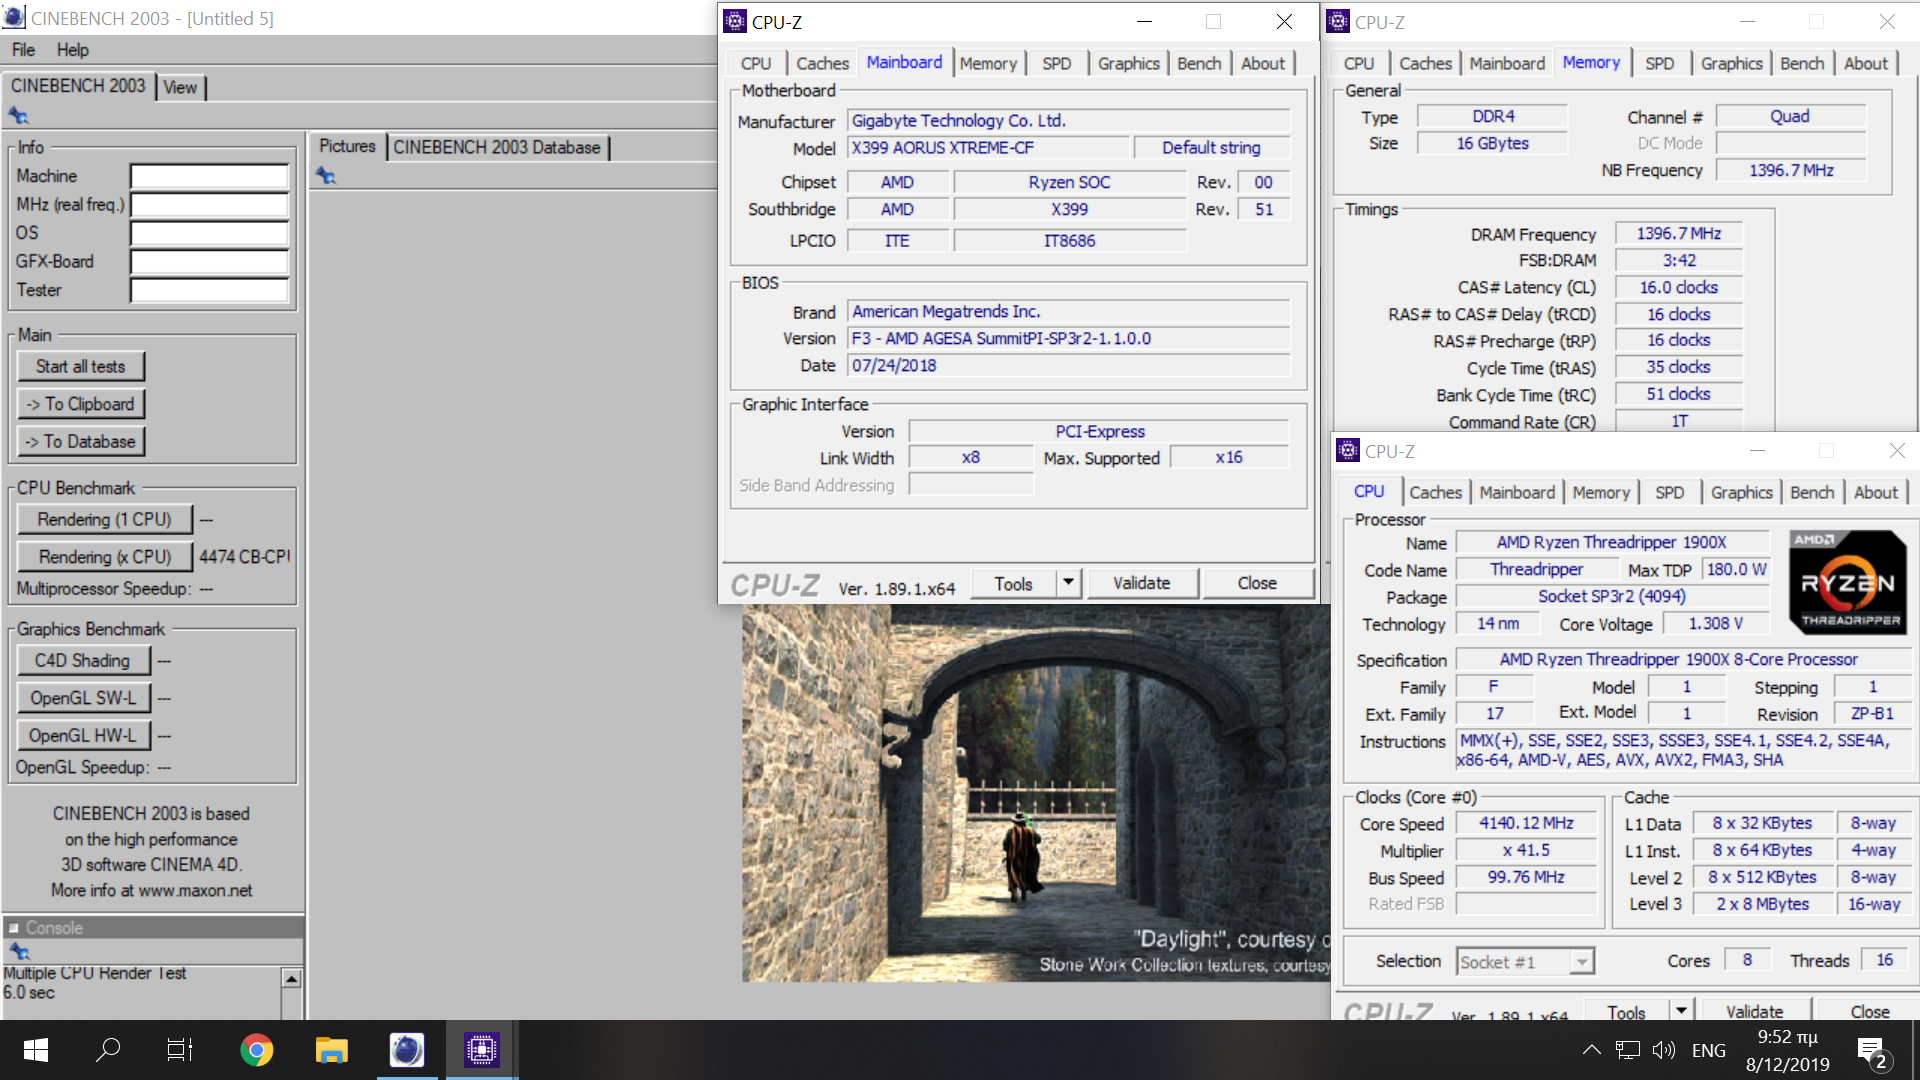Image resolution: width=1920 pixels, height=1080 pixels.
Task: Run OpenGL HW-L benchmark
Action: [x=83, y=735]
